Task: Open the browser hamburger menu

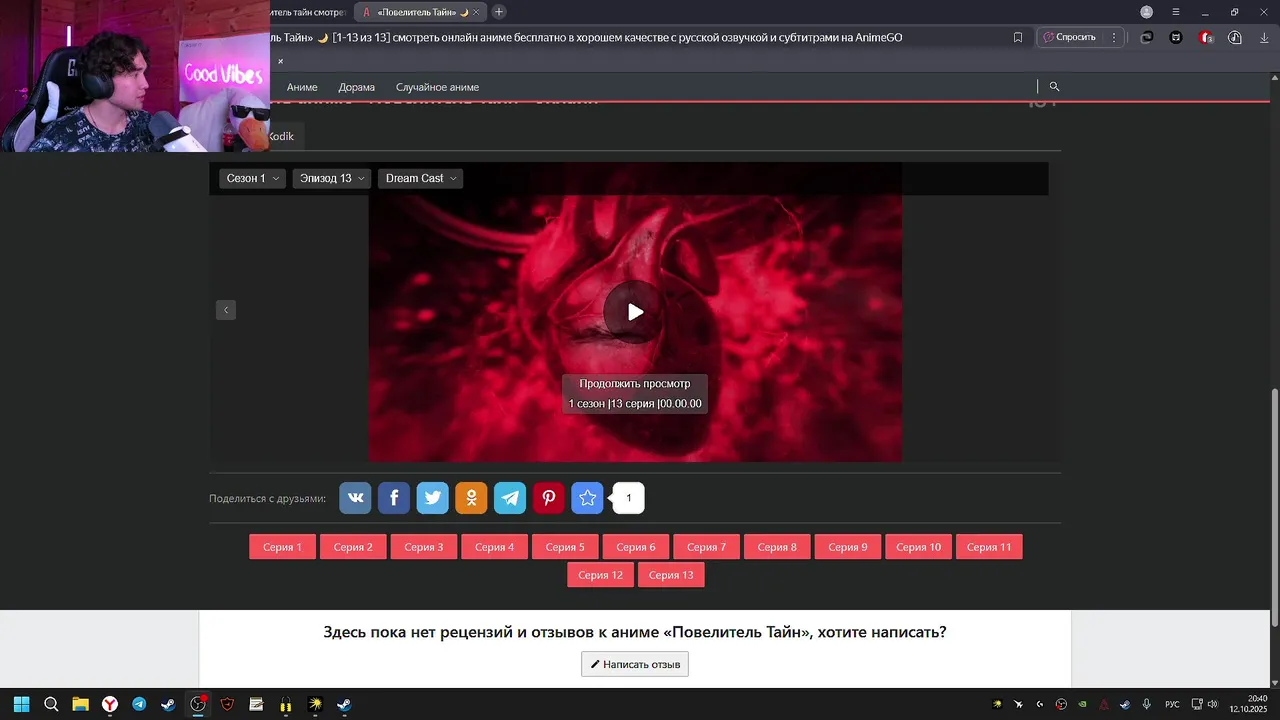Action: tap(1176, 12)
